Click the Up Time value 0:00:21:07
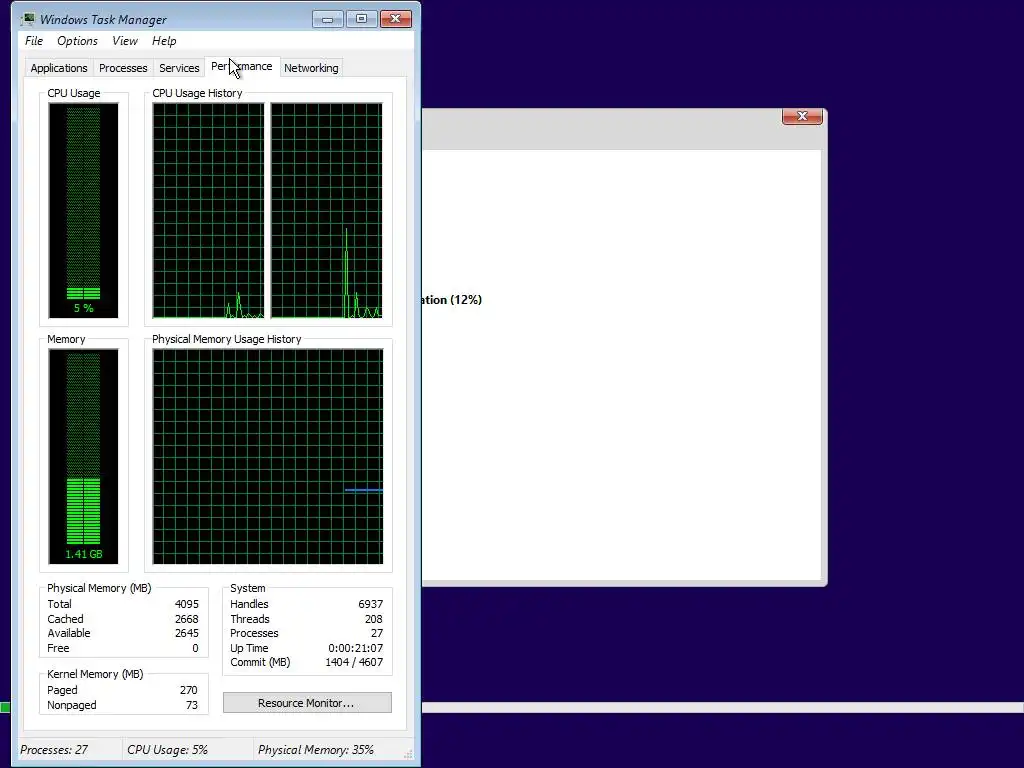The width and height of the screenshot is (1024, 768). [355, 648]
